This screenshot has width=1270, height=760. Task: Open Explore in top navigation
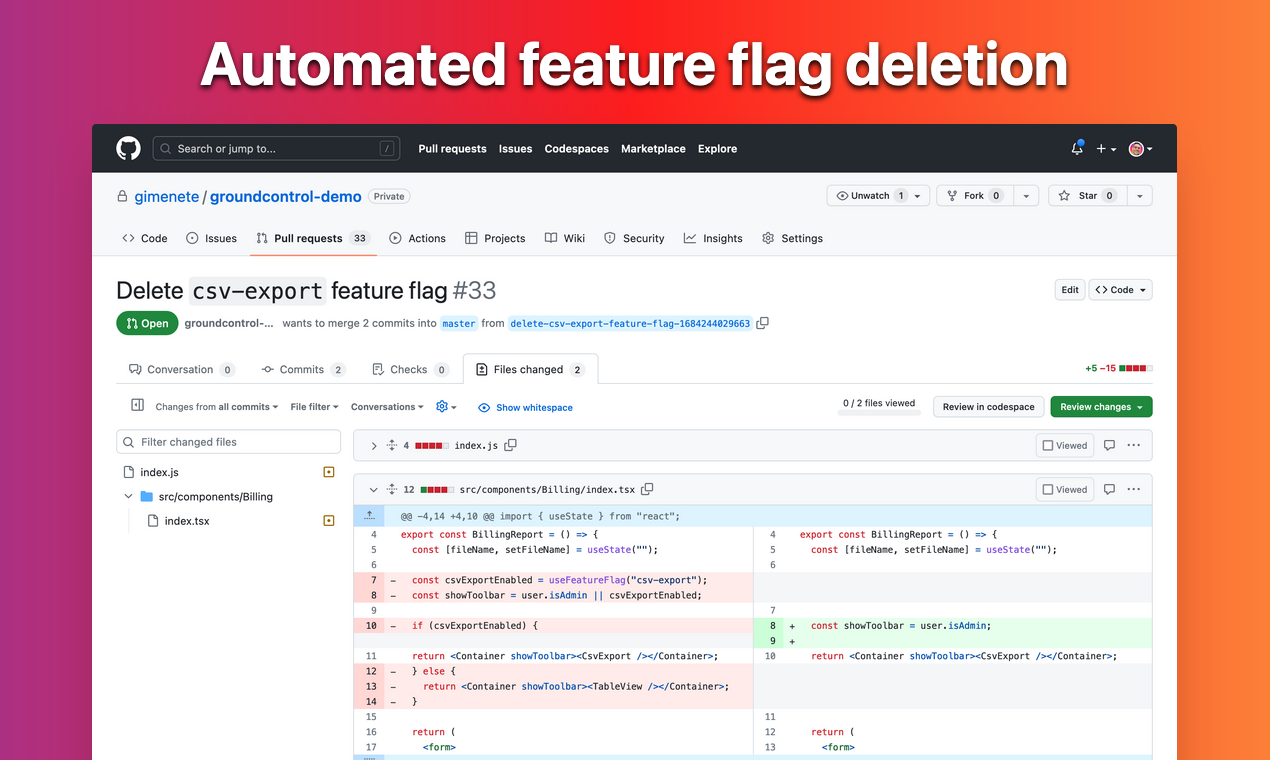pyautogui.click(x=717, y=149)
